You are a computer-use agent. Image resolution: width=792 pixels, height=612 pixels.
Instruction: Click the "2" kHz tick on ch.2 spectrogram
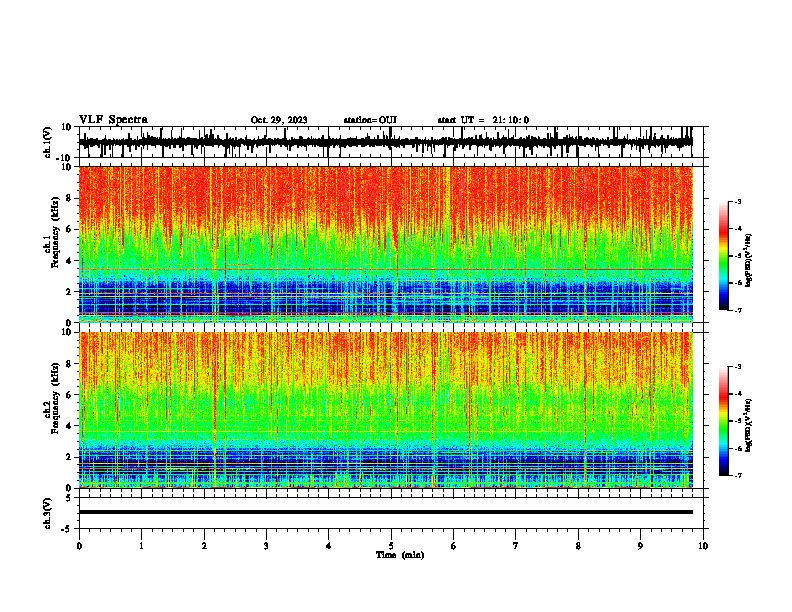click(70, 457)
